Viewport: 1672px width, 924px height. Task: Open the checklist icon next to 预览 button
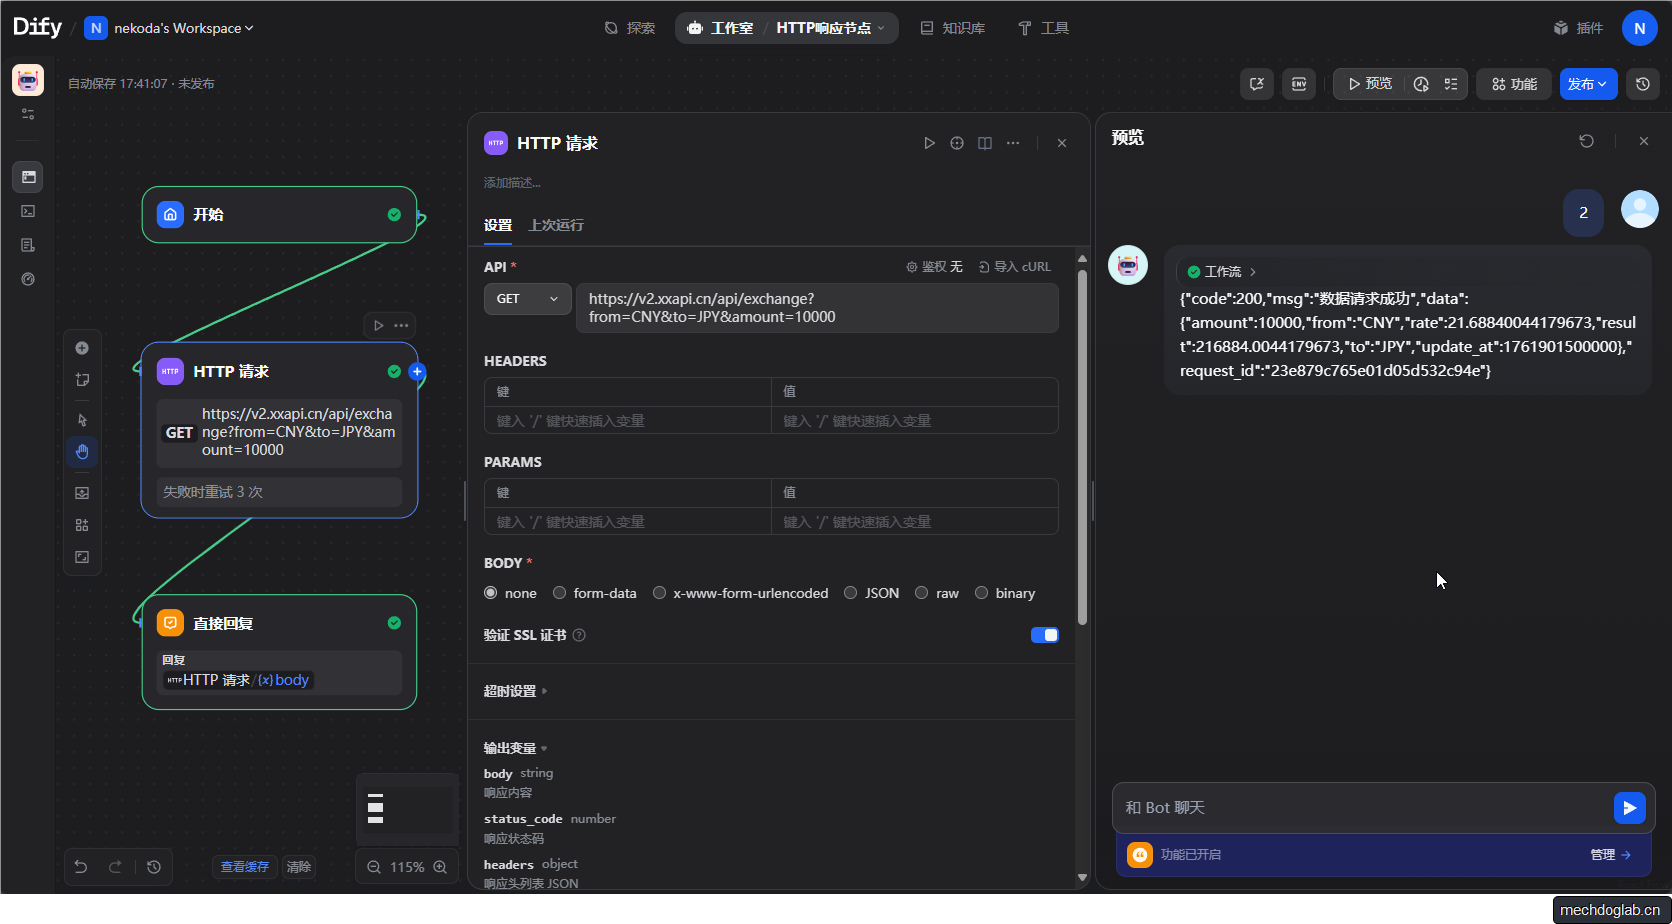point(1451,84)
